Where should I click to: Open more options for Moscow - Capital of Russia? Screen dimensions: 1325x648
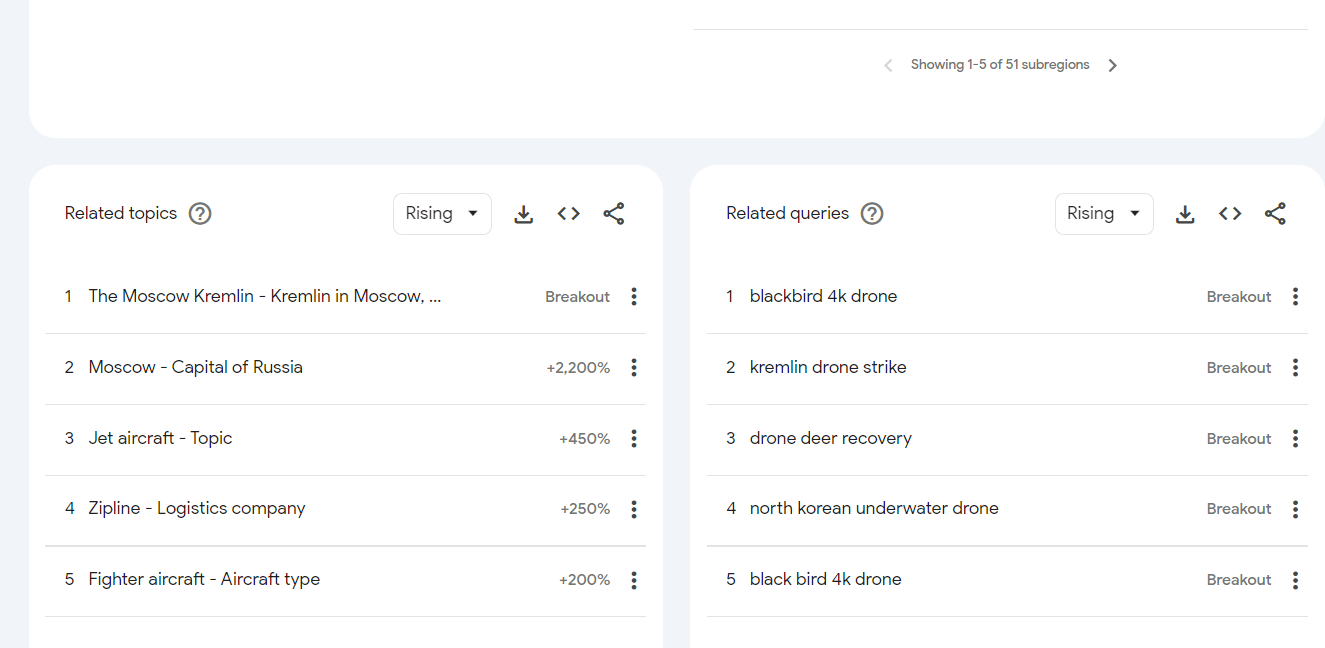pos(634,367)
